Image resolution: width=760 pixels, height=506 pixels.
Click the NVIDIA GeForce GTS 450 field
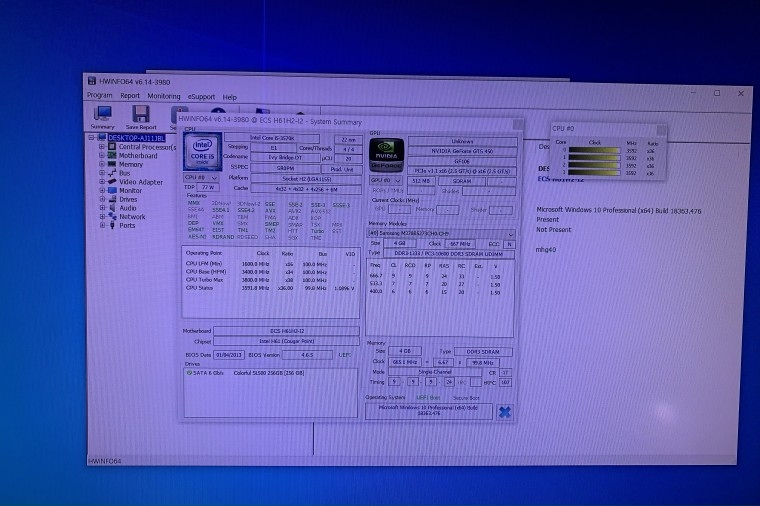click(462, 151)
